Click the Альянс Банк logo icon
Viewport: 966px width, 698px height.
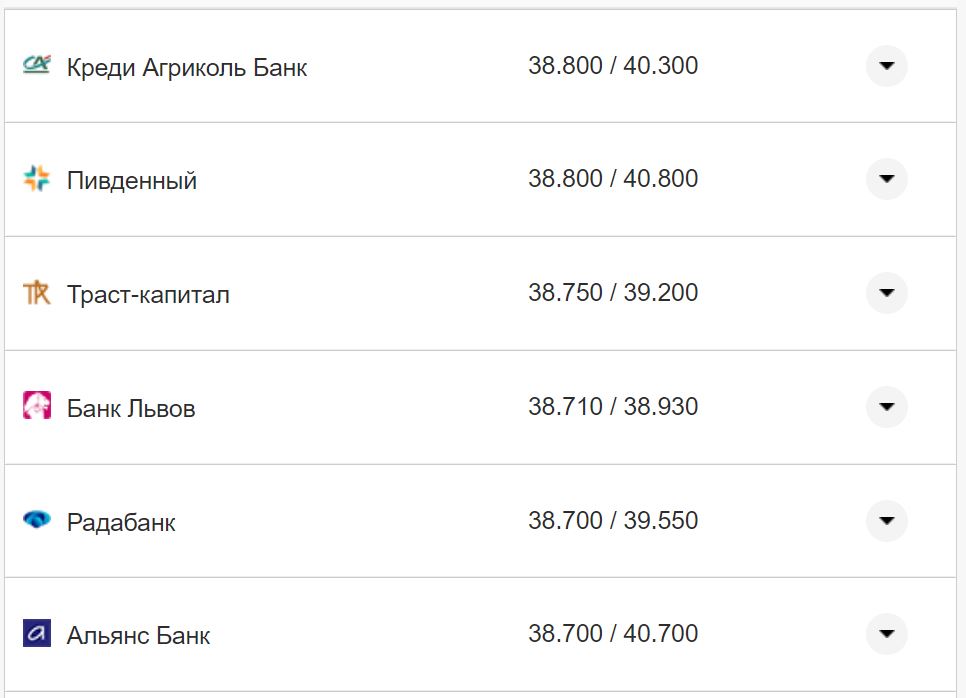tap(36, 633)
